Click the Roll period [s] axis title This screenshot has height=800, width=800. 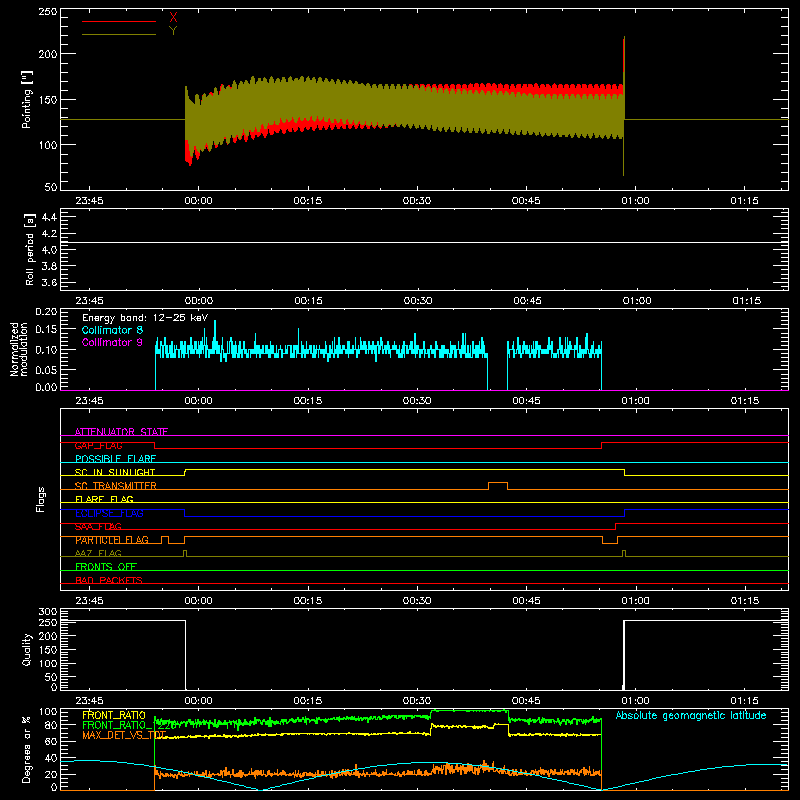[29, 249]
